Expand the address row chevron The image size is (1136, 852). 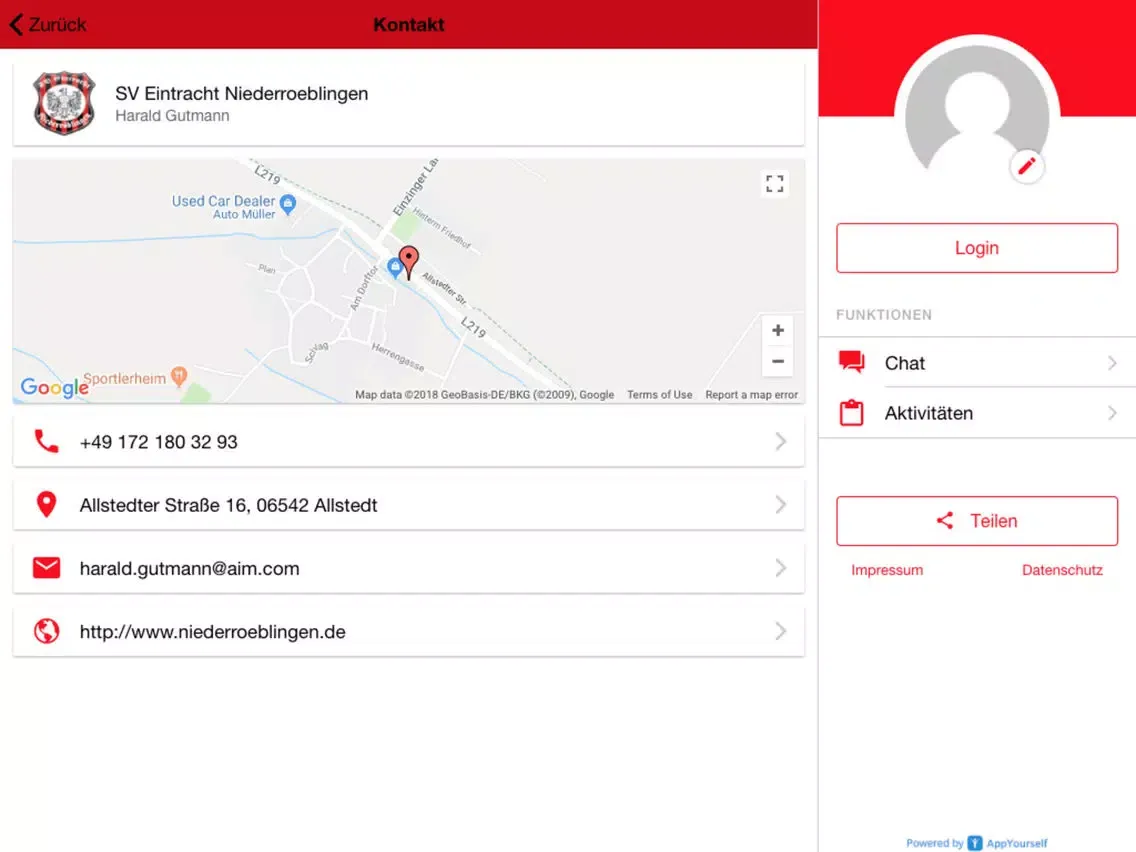point(780,504)
